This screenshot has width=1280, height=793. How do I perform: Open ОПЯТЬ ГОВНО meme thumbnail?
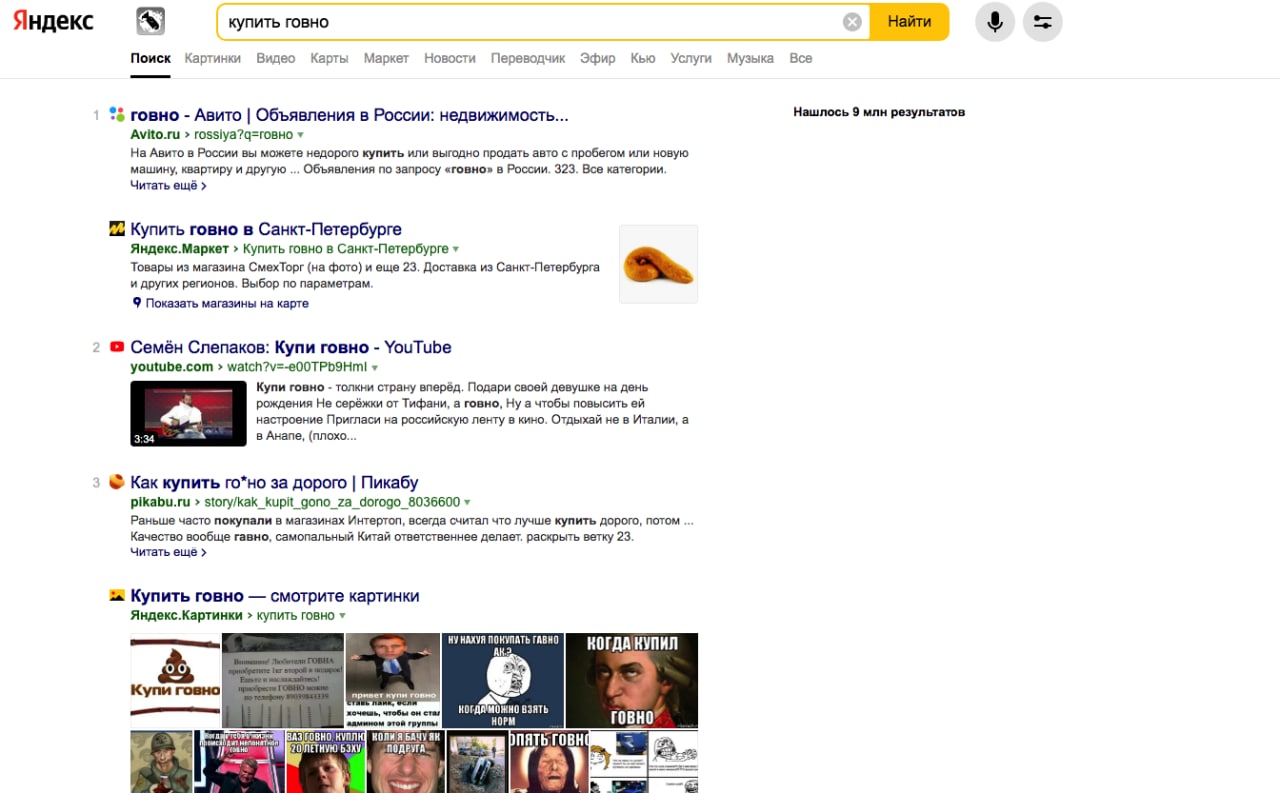(x=549, y=761)
